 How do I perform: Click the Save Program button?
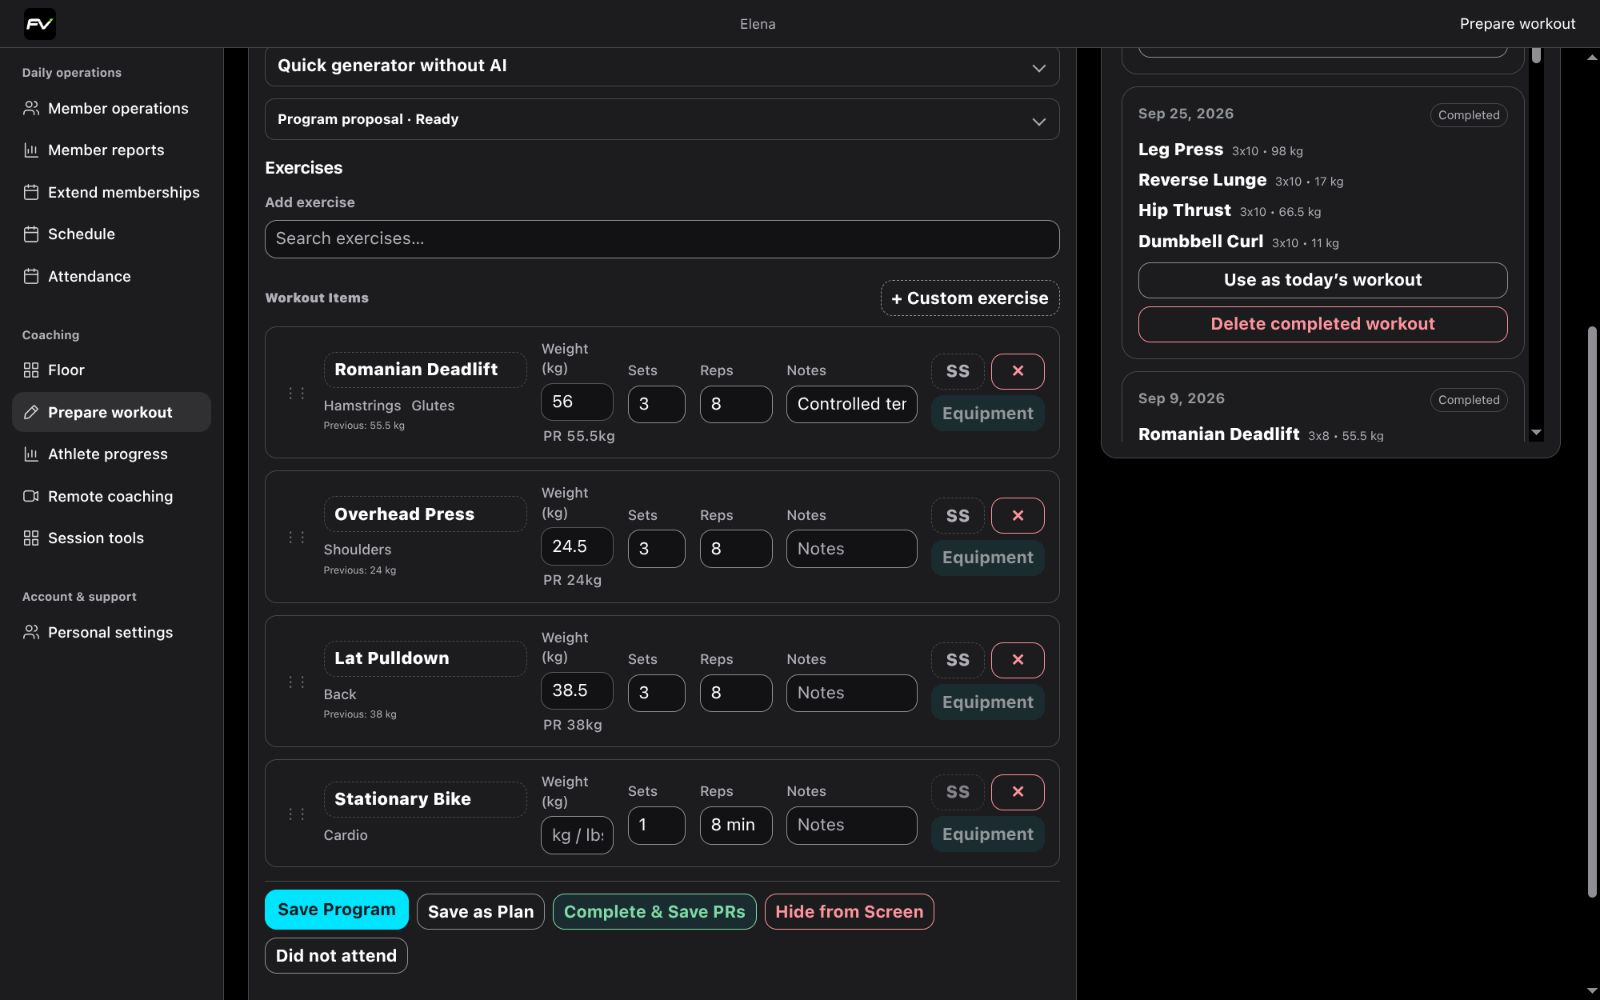tap(337, 910)
